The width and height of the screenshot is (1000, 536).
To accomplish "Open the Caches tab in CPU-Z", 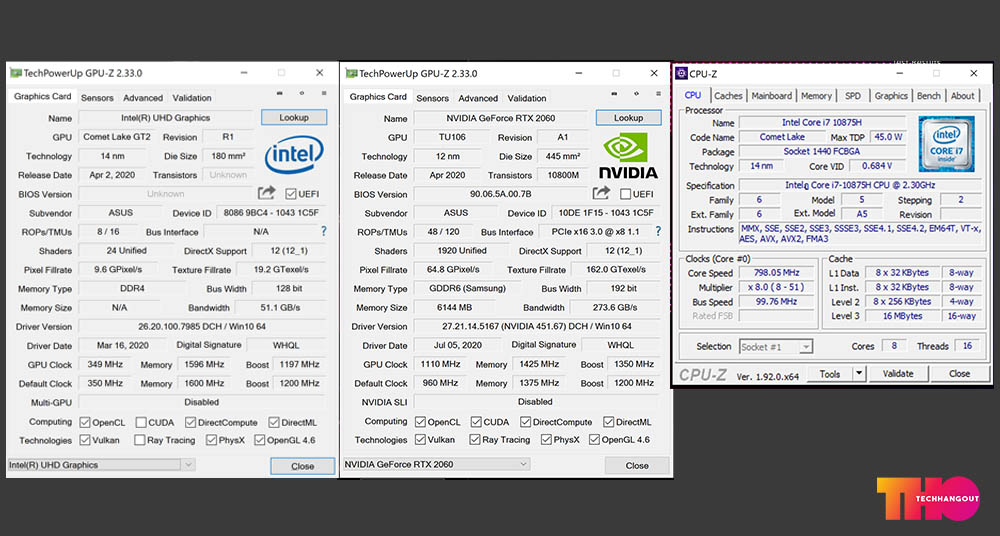I will 728,96.
